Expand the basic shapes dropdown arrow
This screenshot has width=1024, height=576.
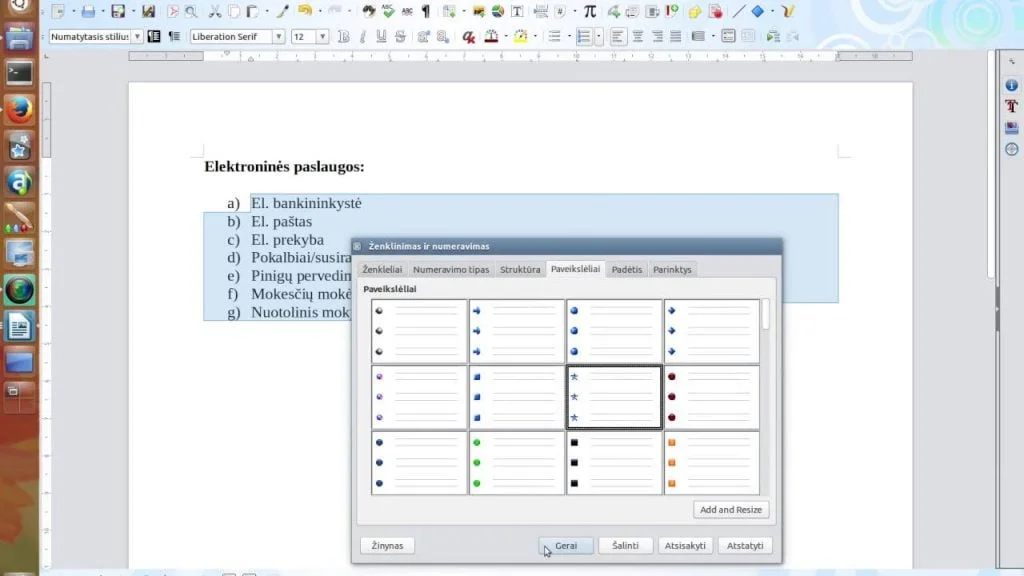[x=772, y=12]
